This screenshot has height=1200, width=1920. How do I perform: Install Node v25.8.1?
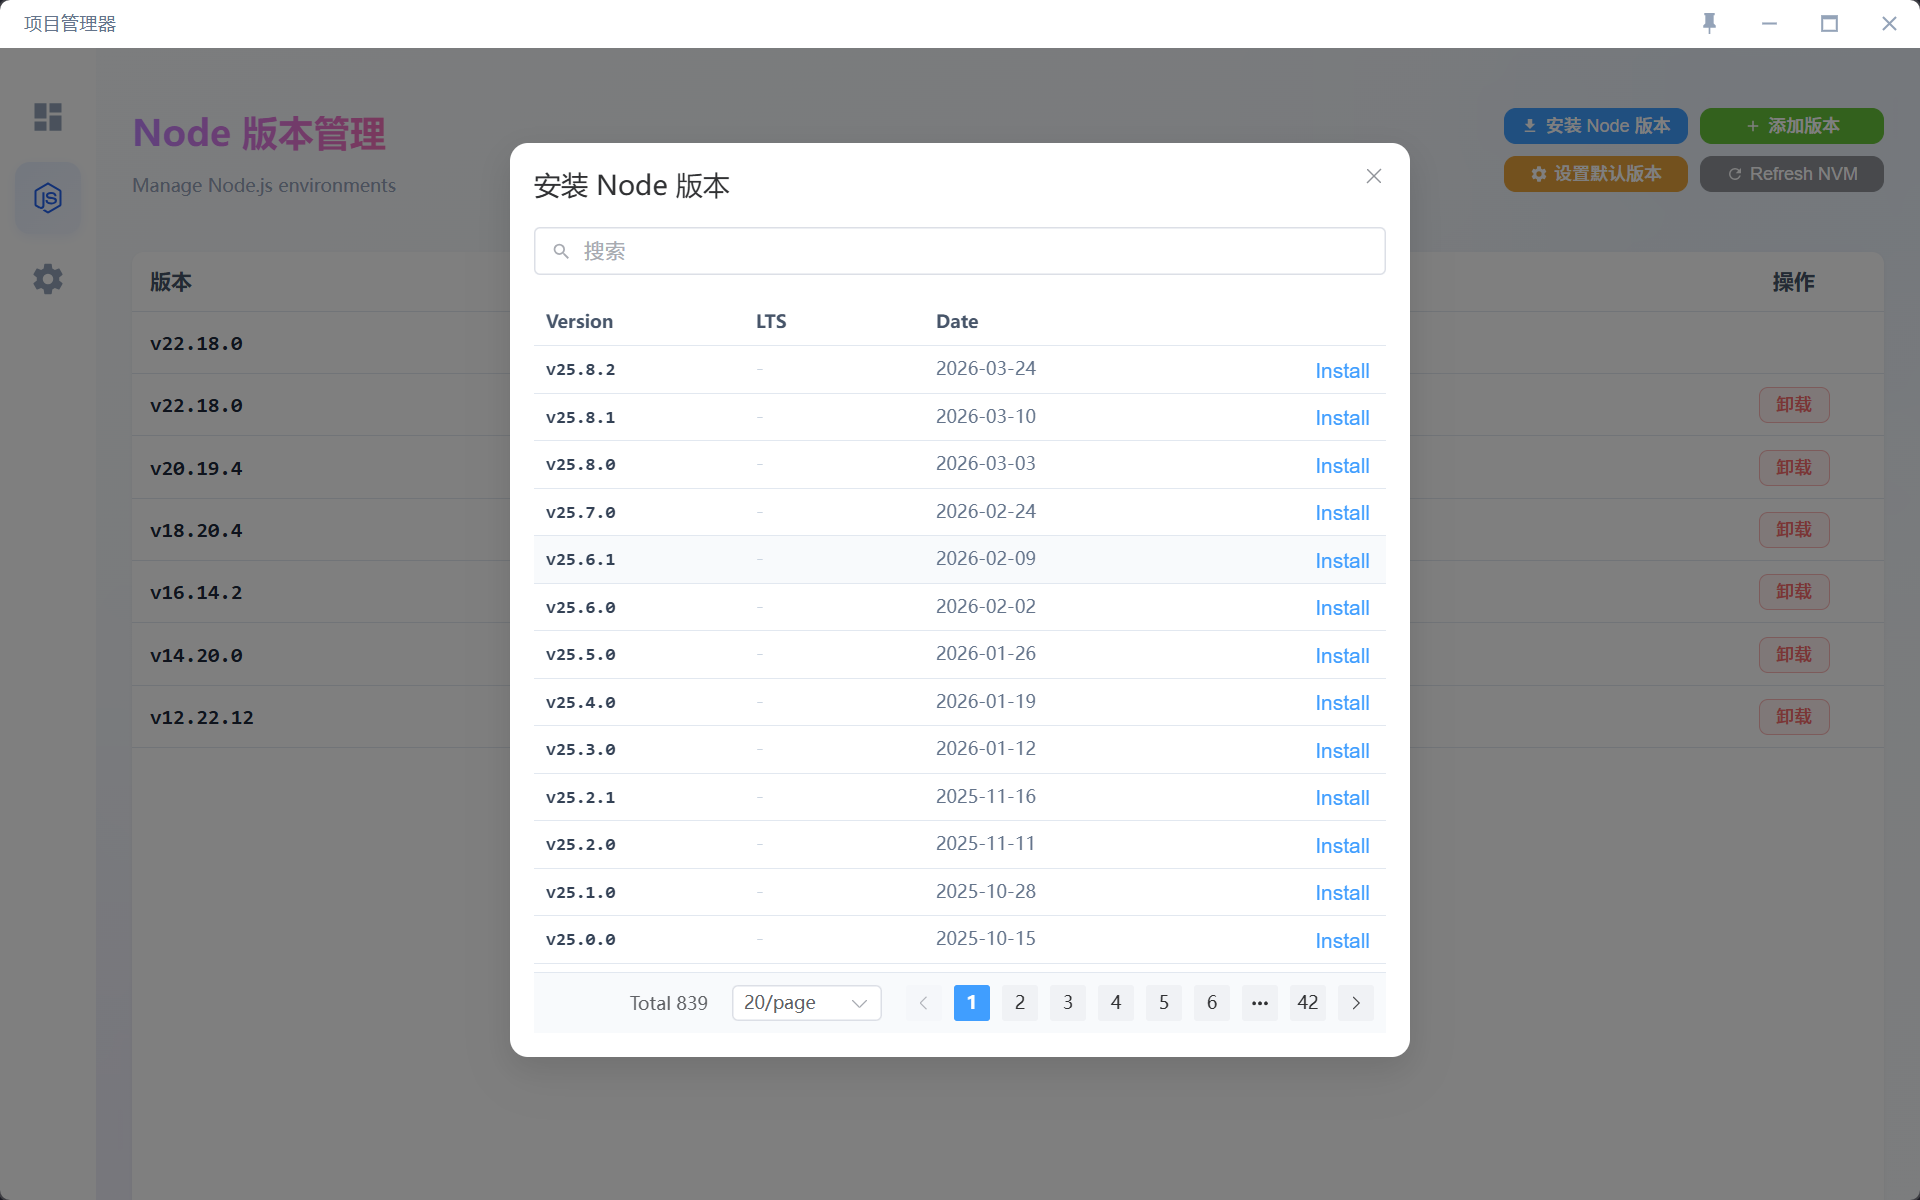click(1342, 418)
